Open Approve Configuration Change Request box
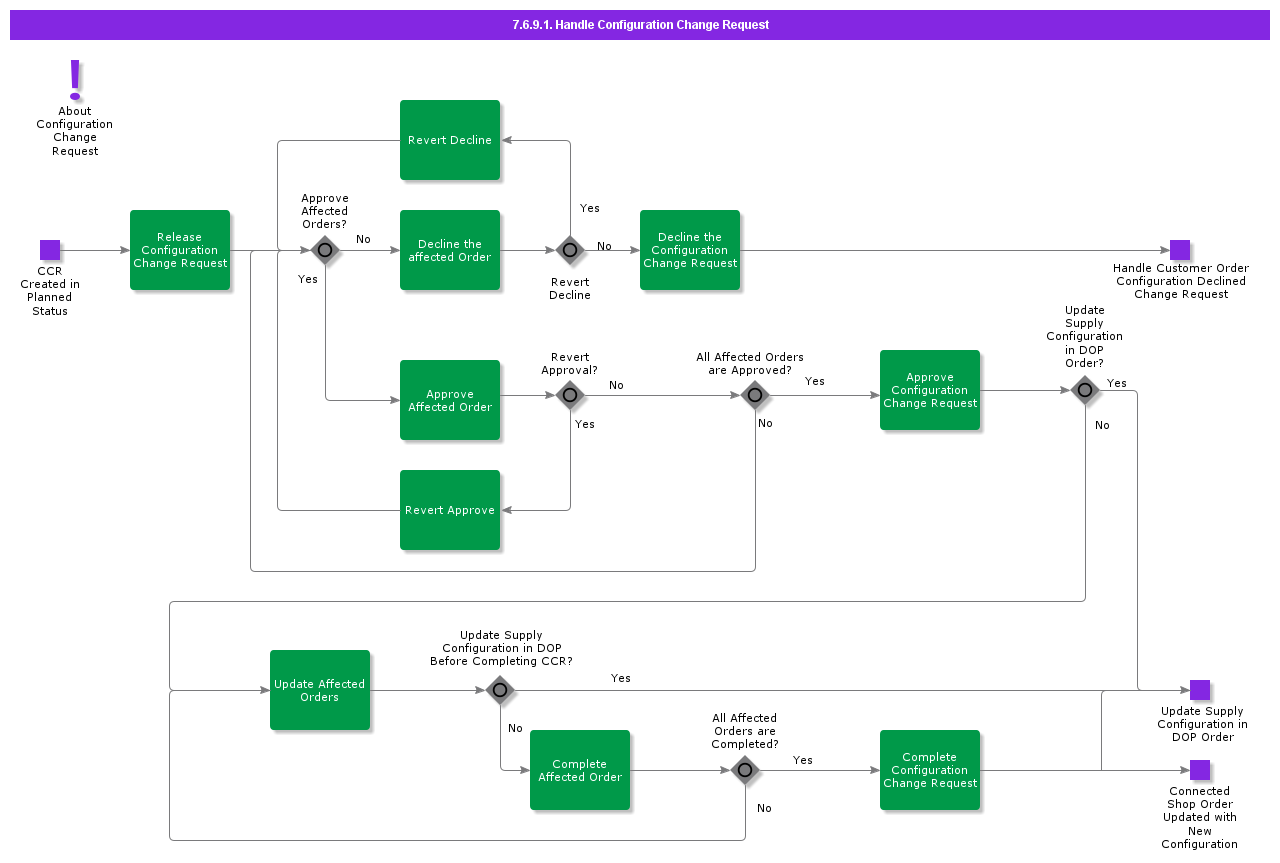Viewport: 1280px width, 863px height. click(930, 390)
